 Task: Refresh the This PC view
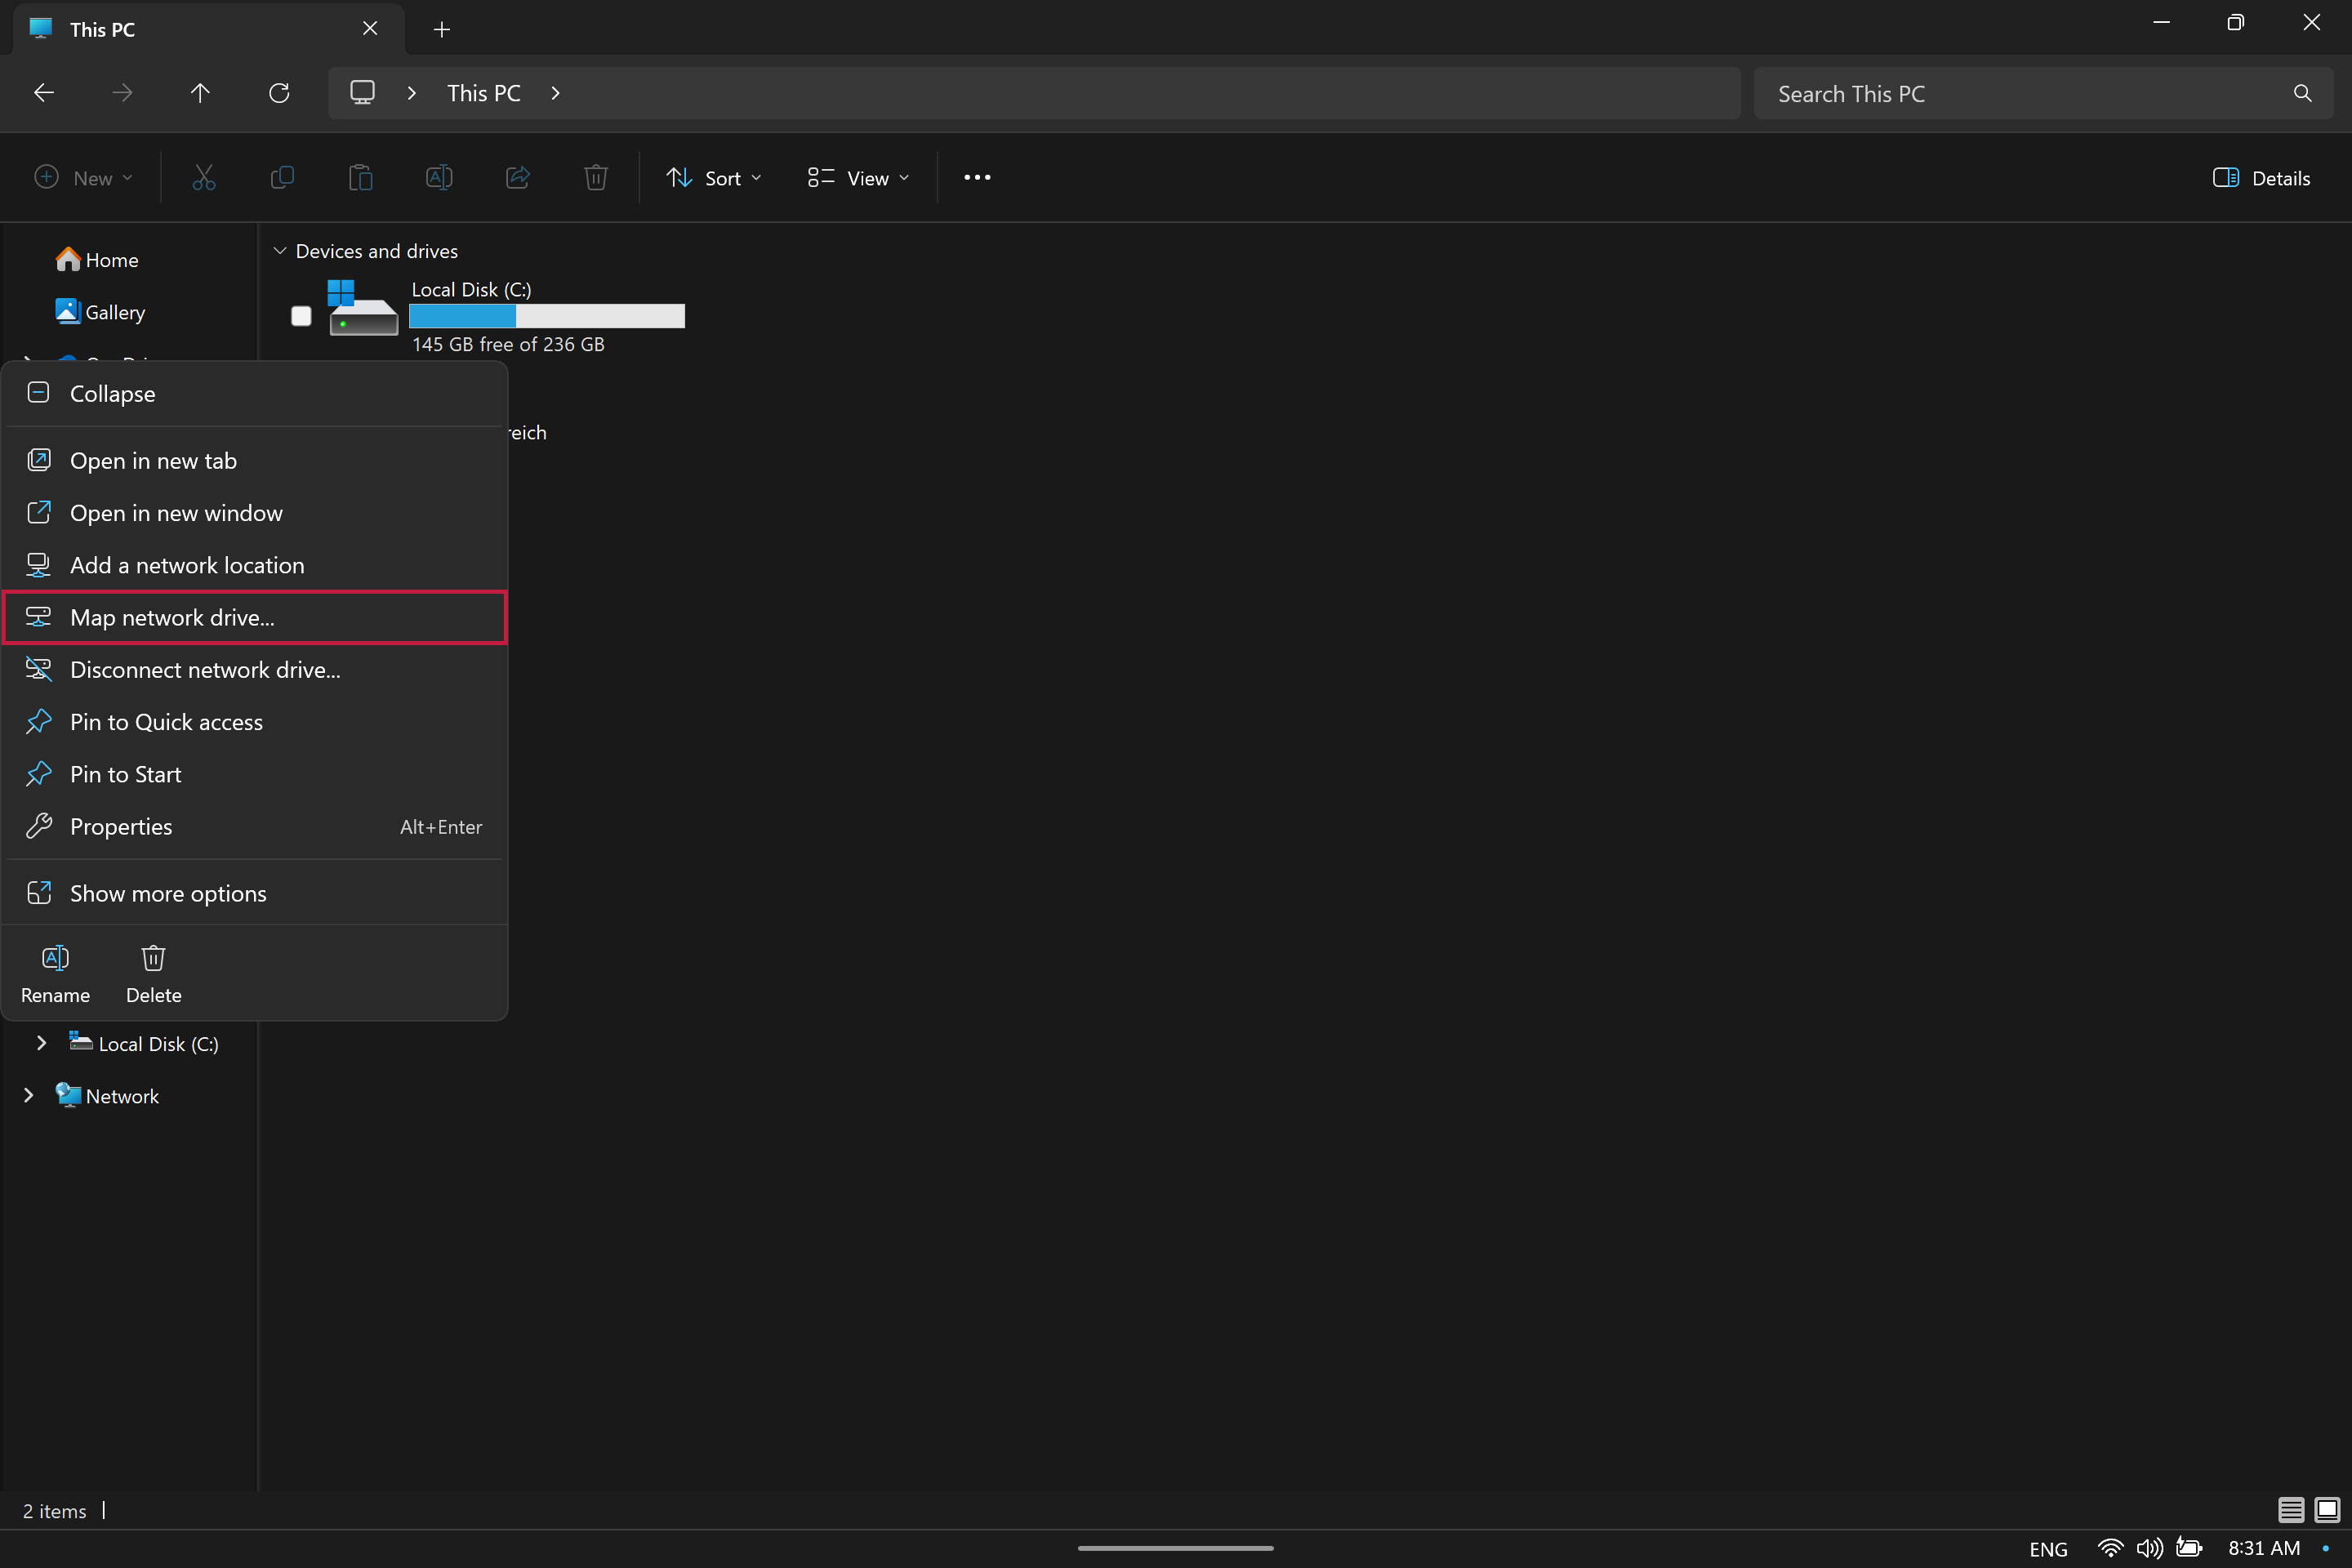pyautogui.click(x=279, y=93)
